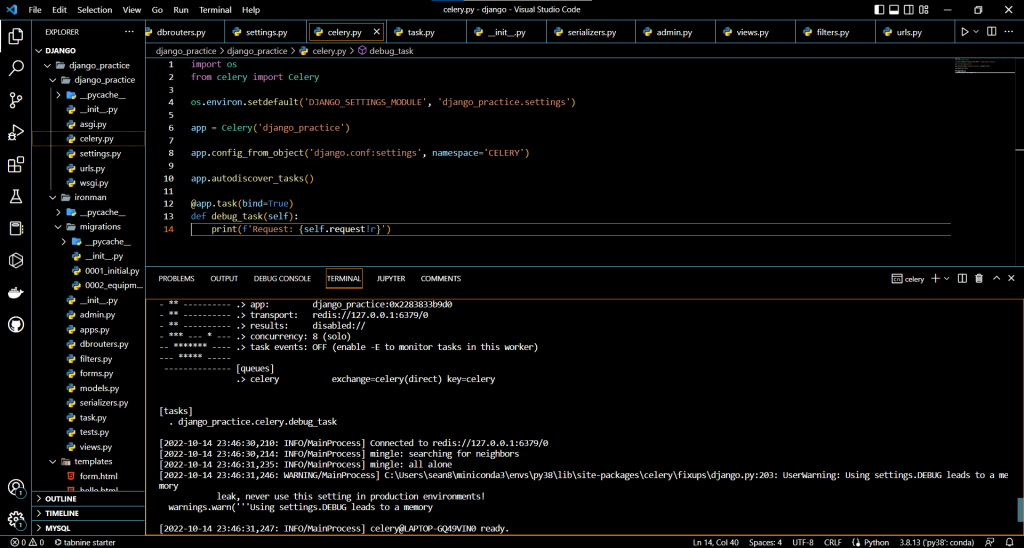The image size is (1024, 548).
Task: Open the Terminal menu
Action: click(x=214, y=10)
